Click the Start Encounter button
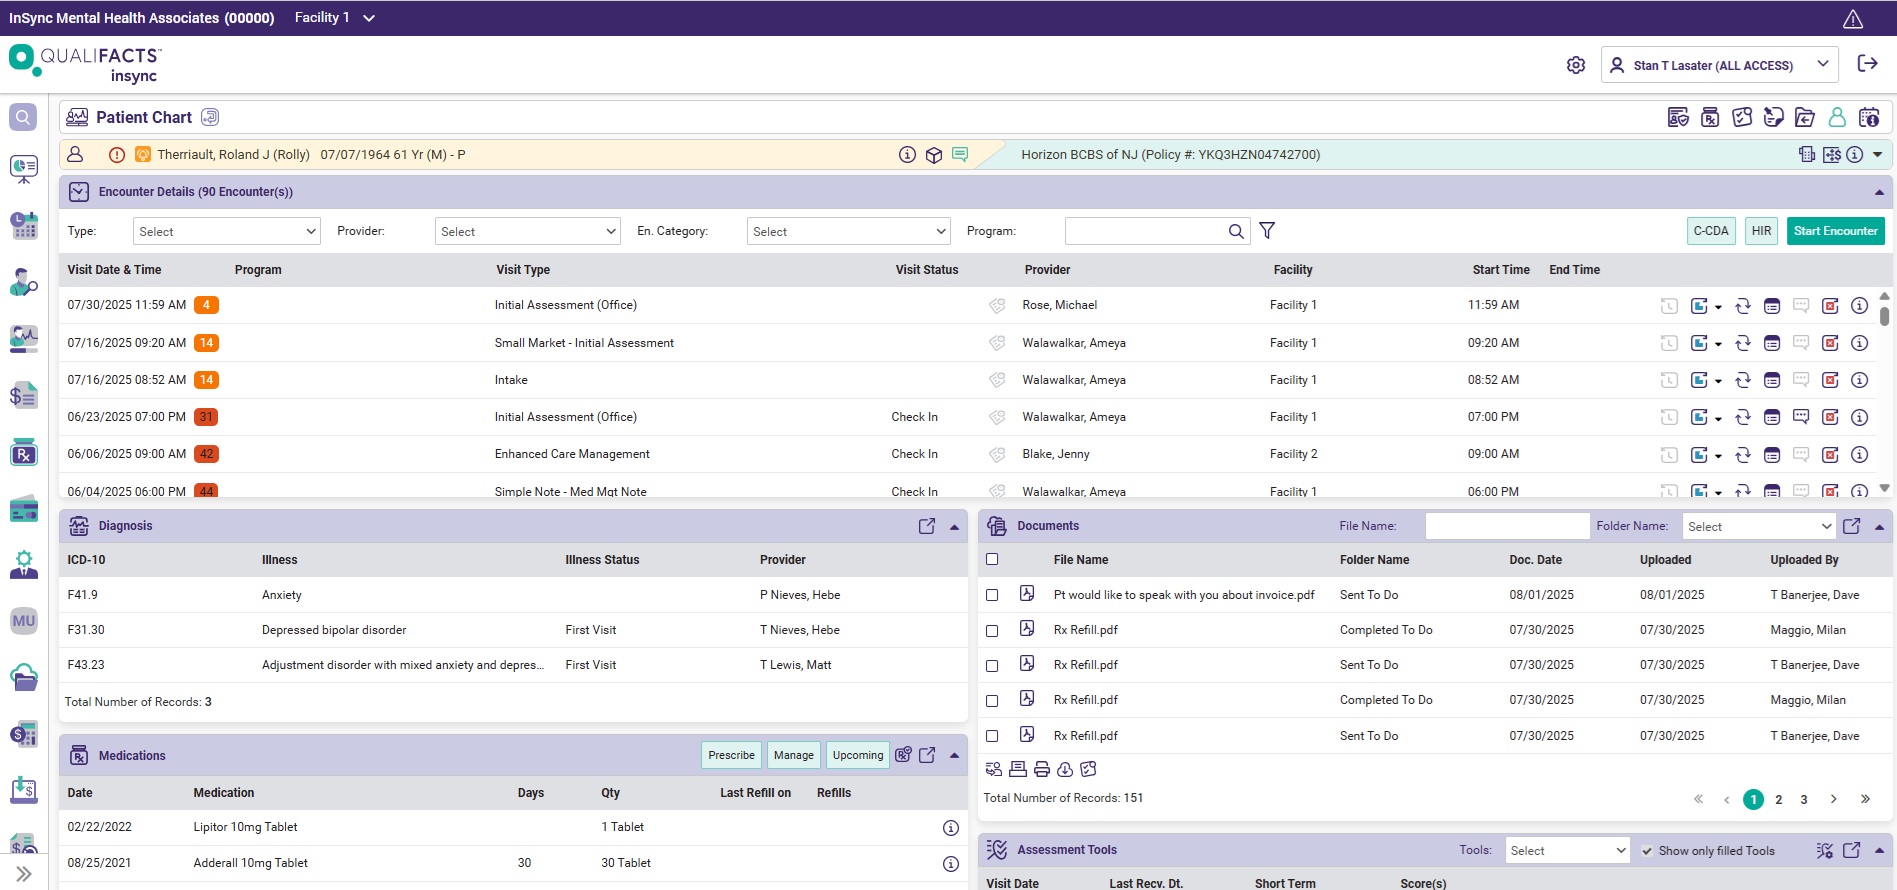 pyautogui.click(x=1835, y=231)
